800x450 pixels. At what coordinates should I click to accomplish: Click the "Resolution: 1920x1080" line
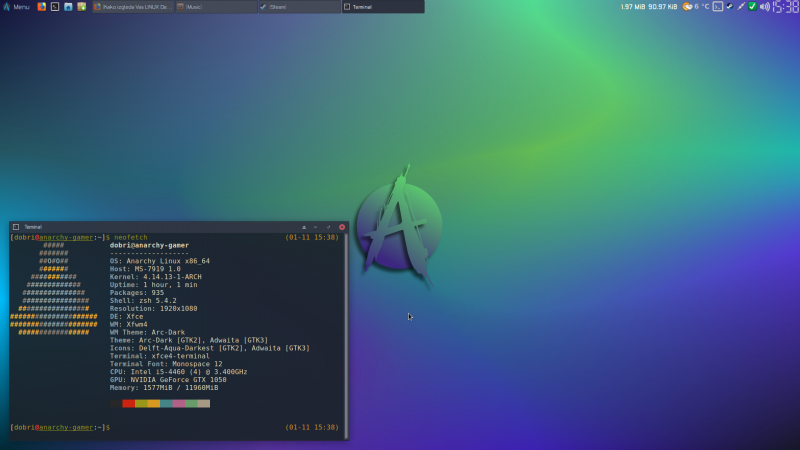154,309
